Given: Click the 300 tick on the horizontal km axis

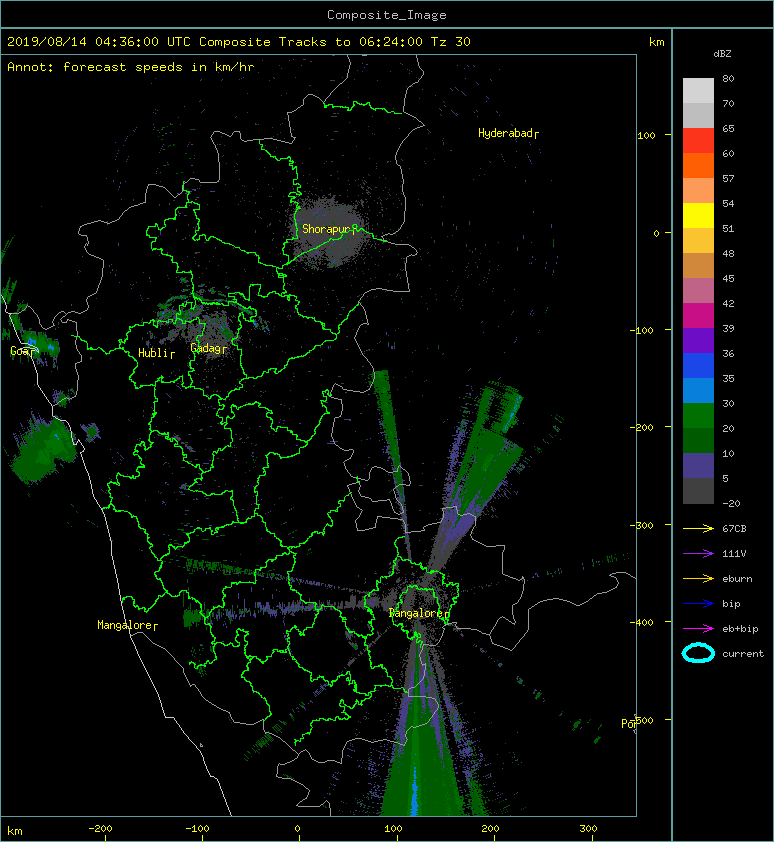Looking at the screenshot, I should pos(588,829).
